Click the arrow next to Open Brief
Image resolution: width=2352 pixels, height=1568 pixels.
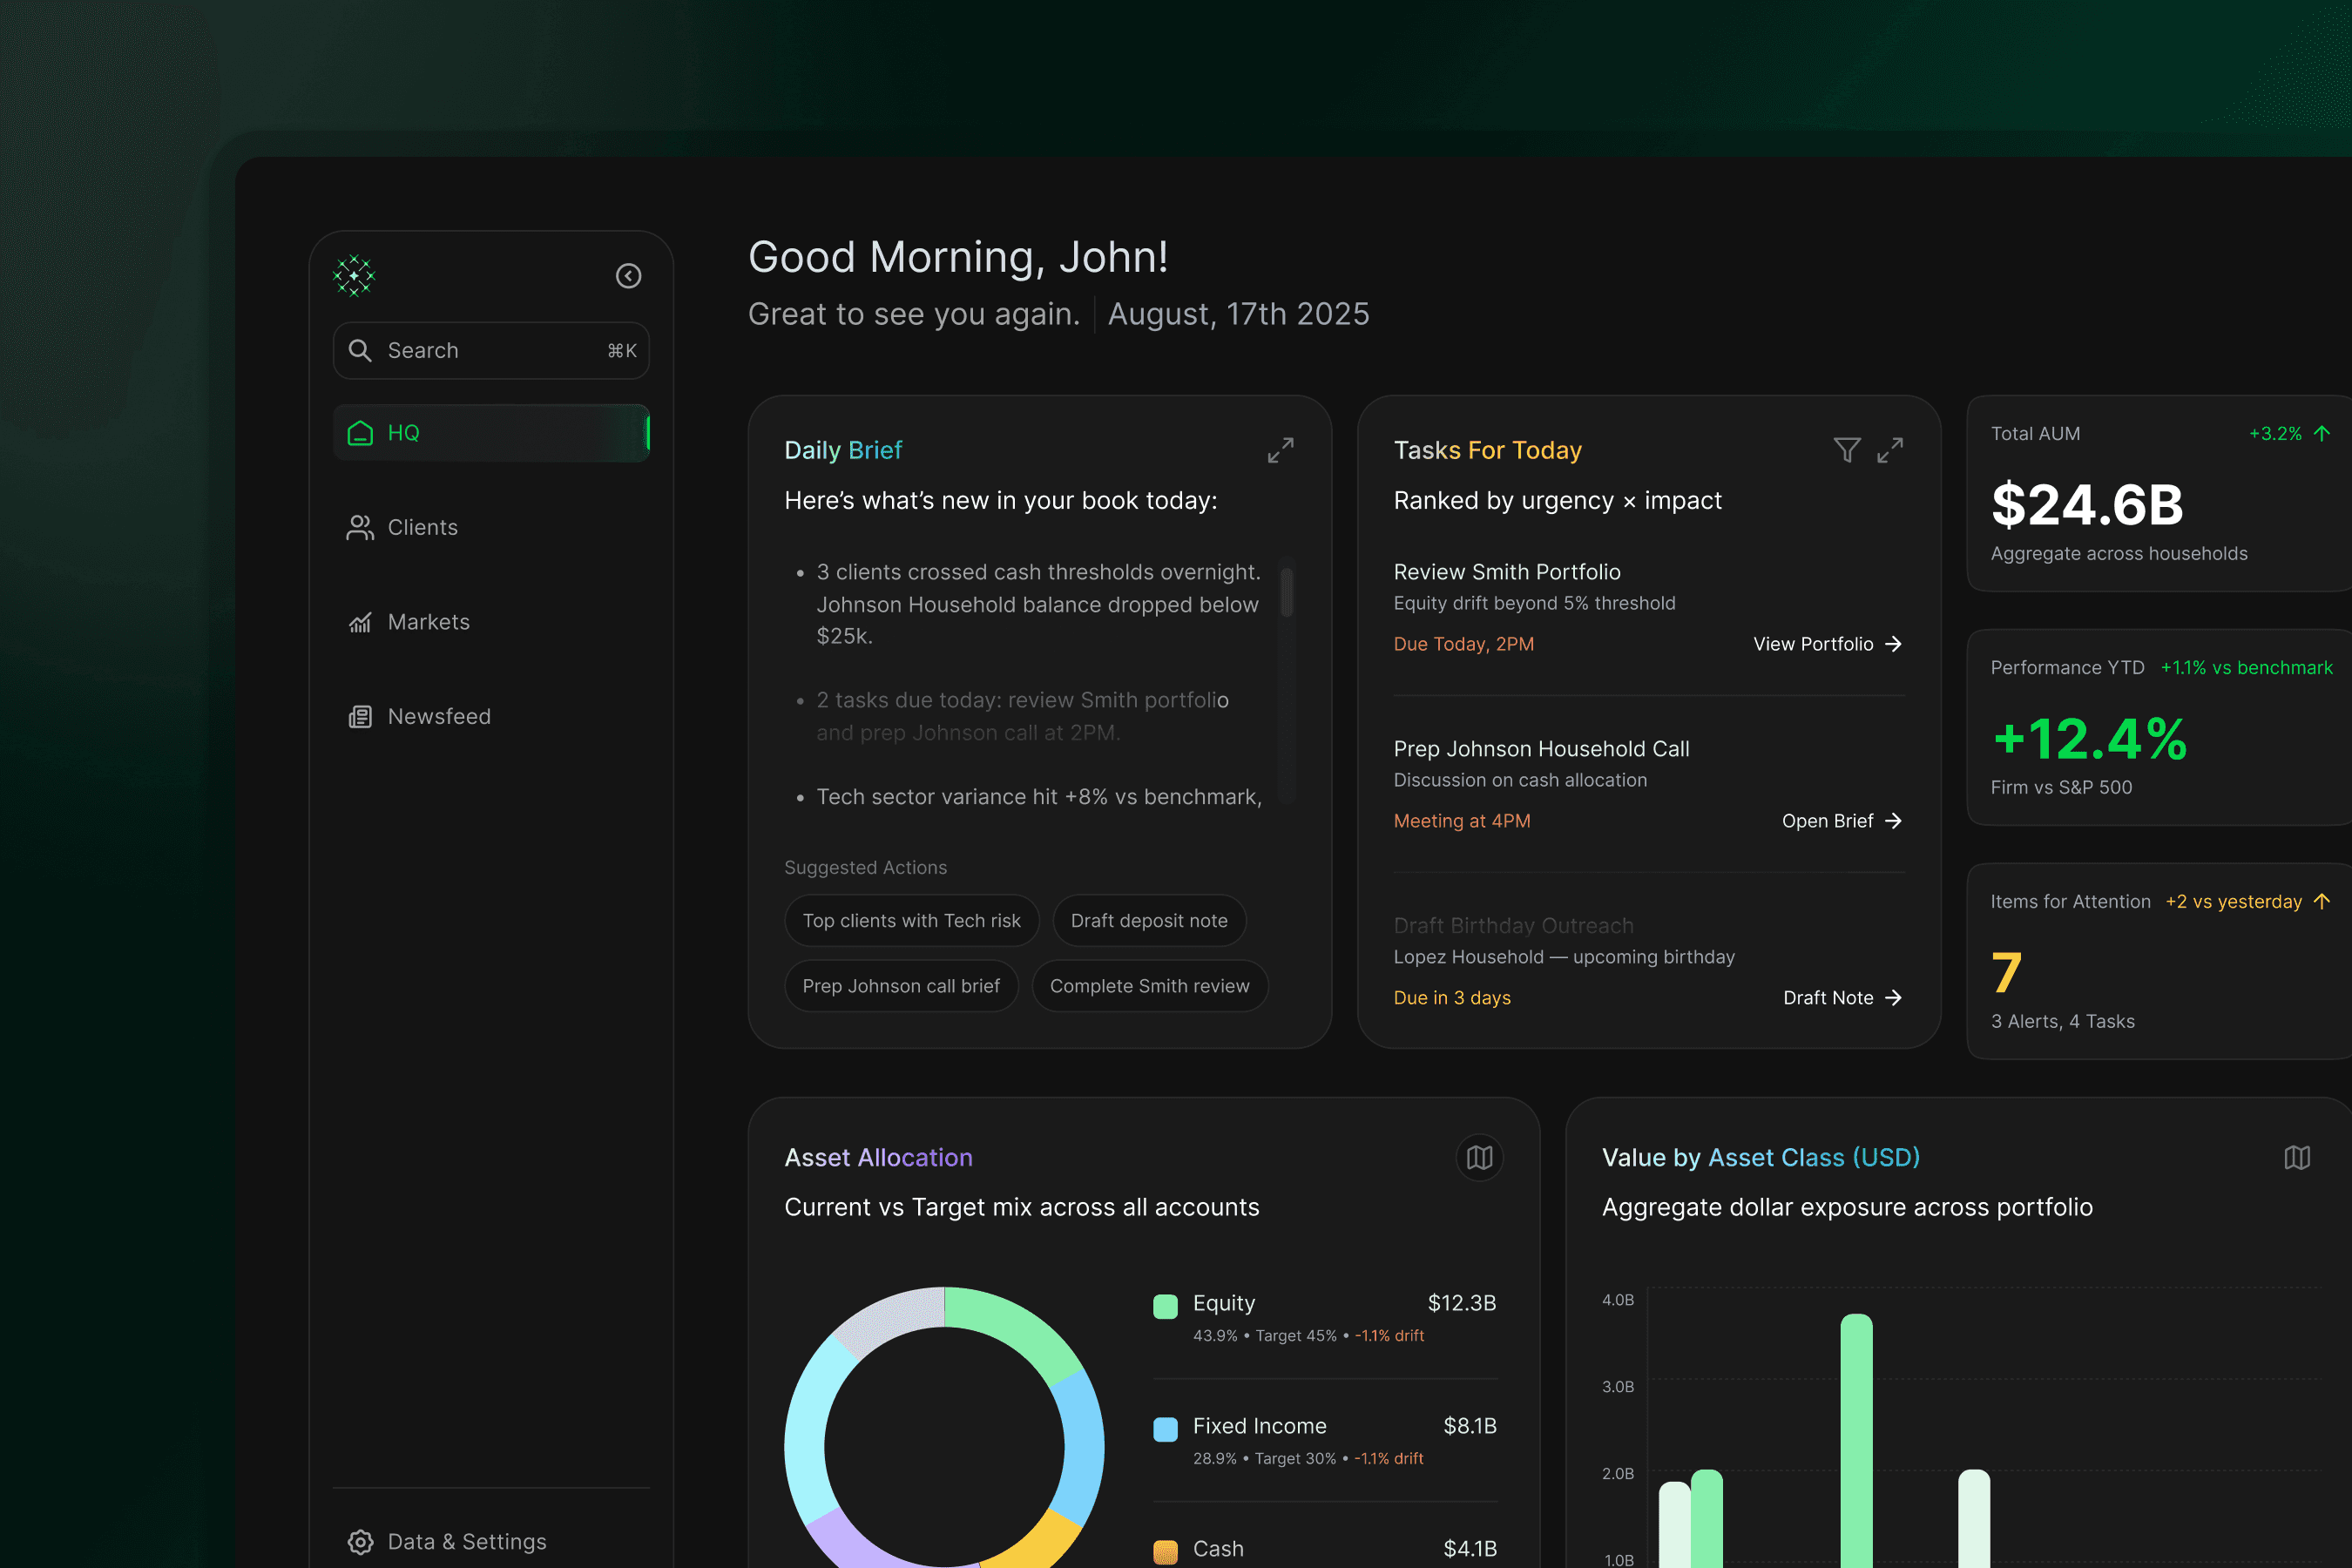click(x=1893, y=821)
